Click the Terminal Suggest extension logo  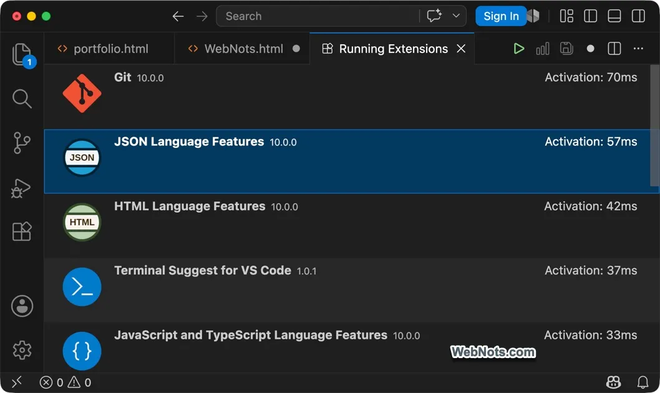(x=82, y=287)
